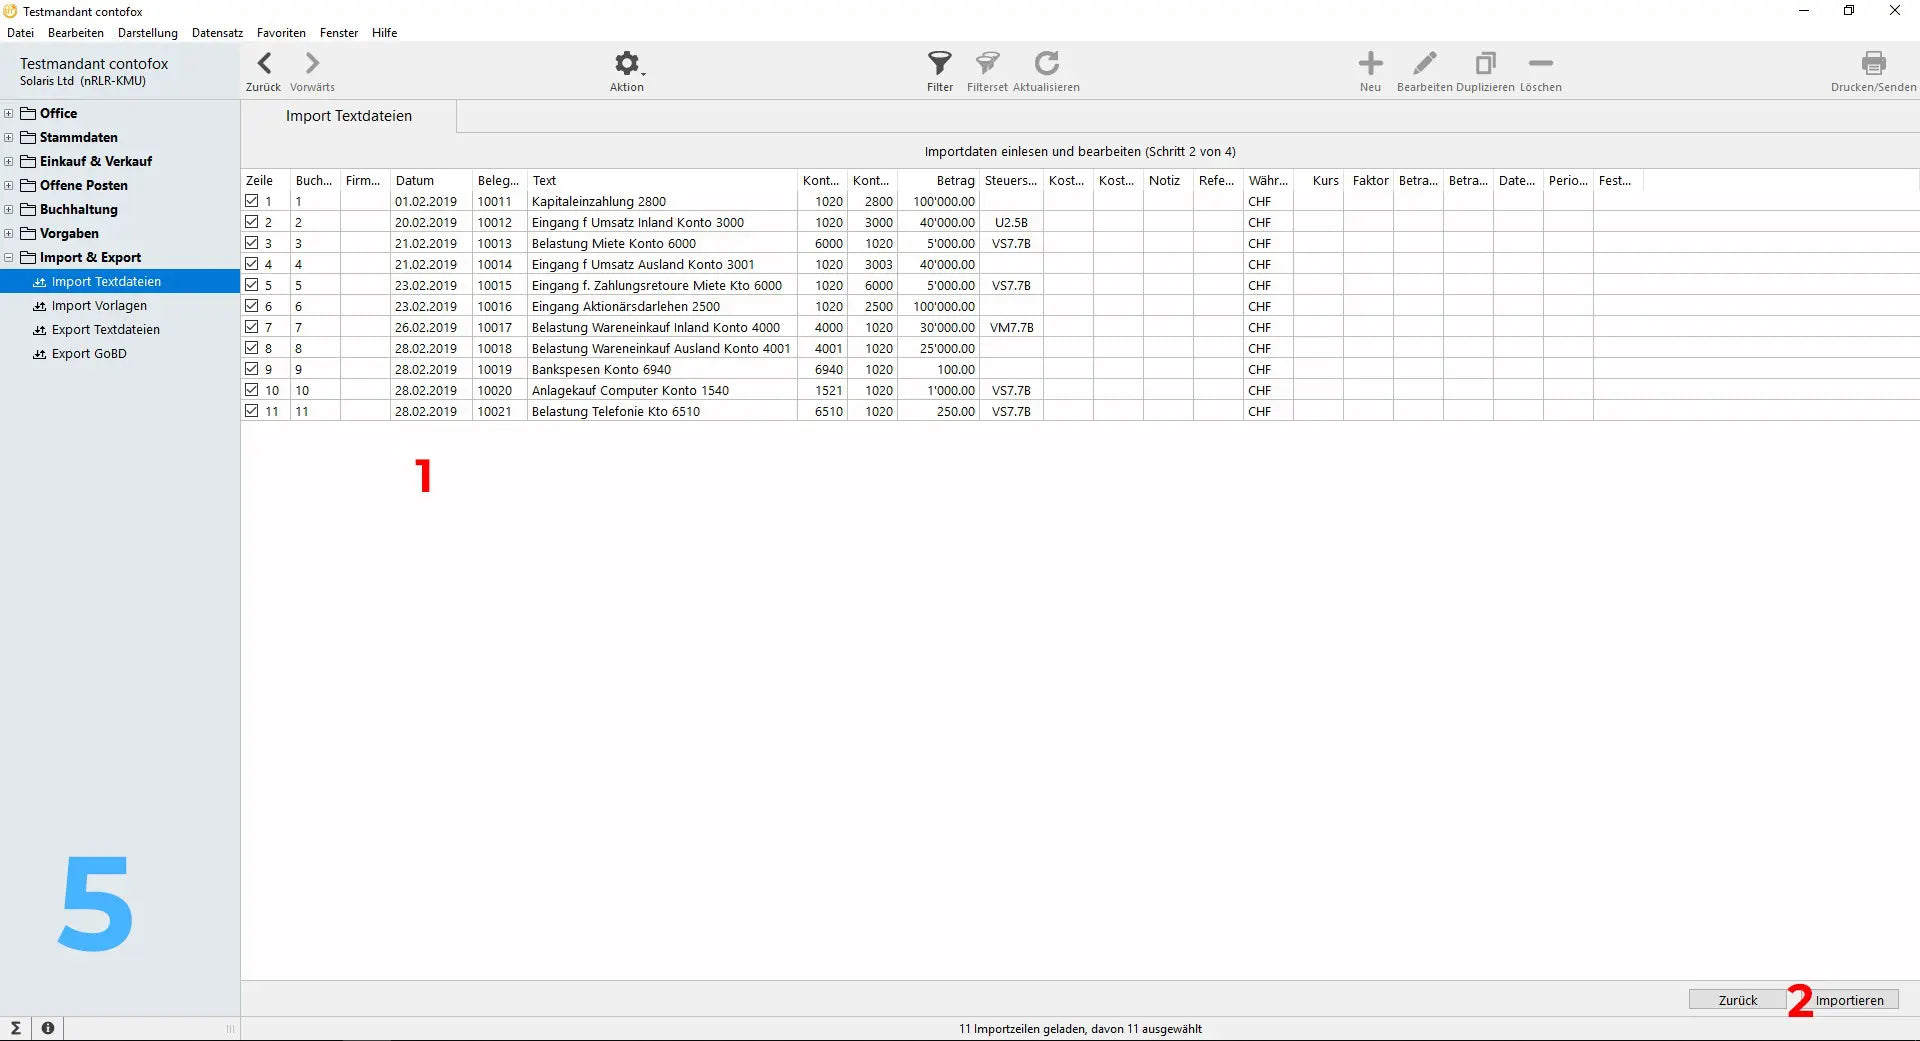The width and height of the screenshot is (1920, 1041).
Task: Open the Filter funnel tool
Action: (939, 64)
